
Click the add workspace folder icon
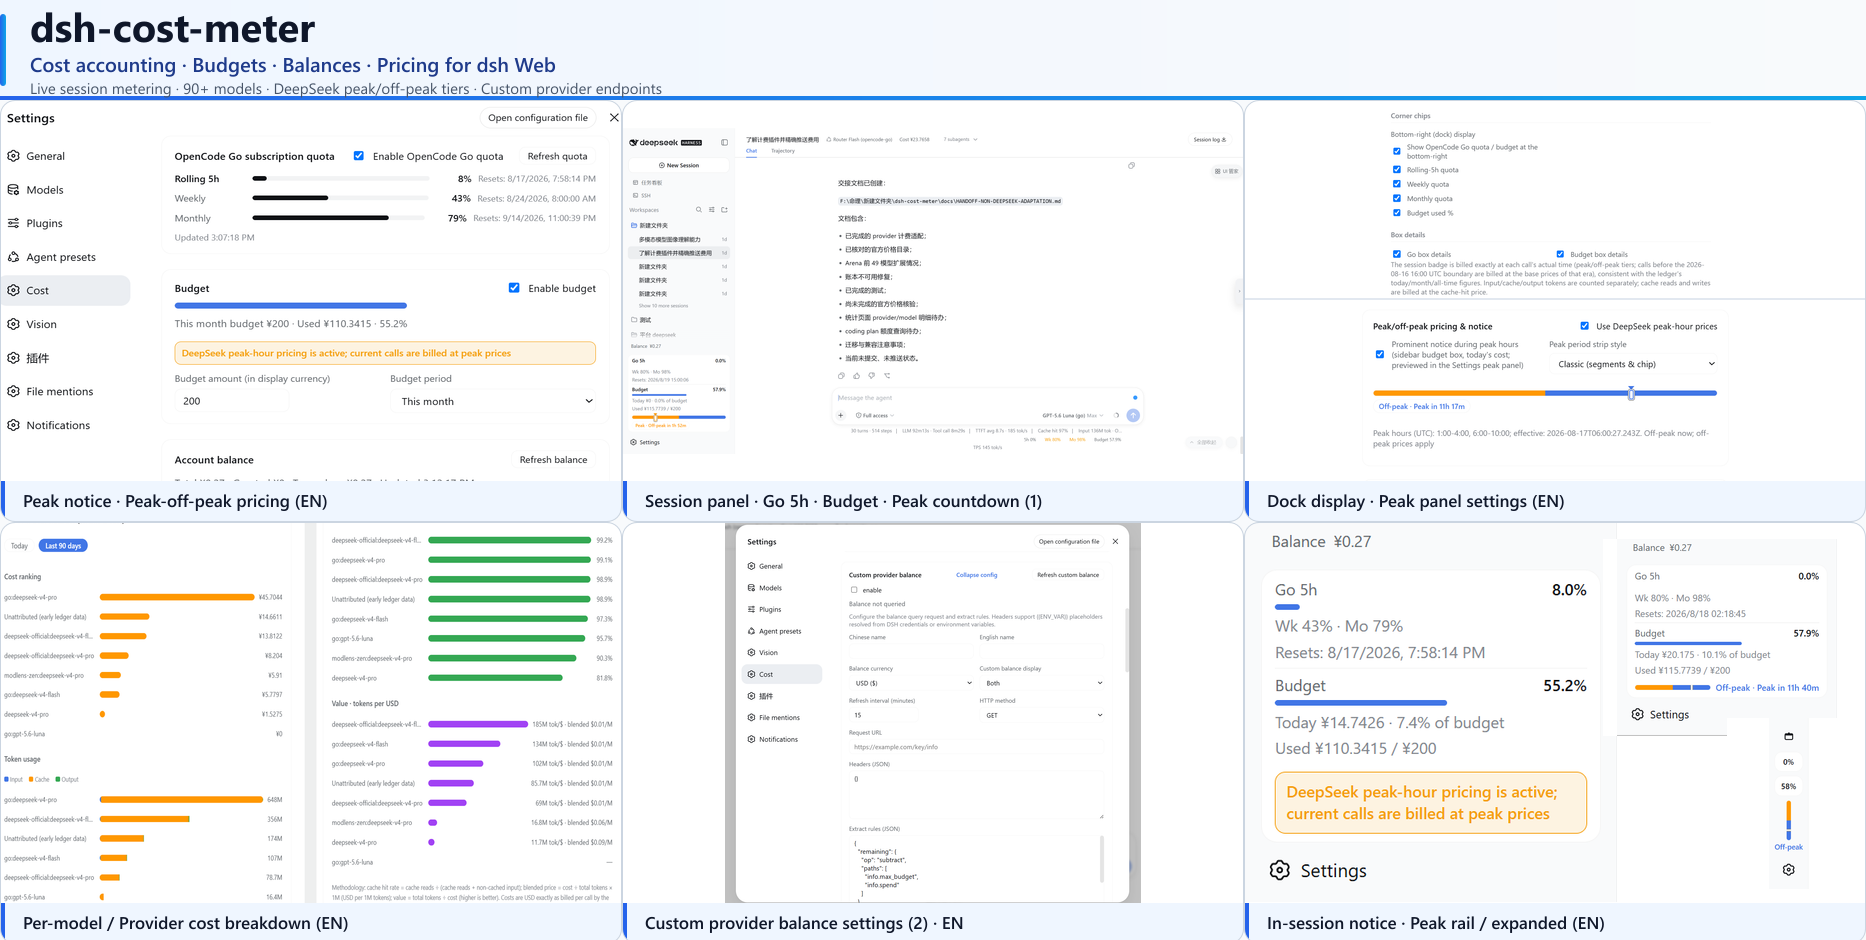[x=724, y=210]
